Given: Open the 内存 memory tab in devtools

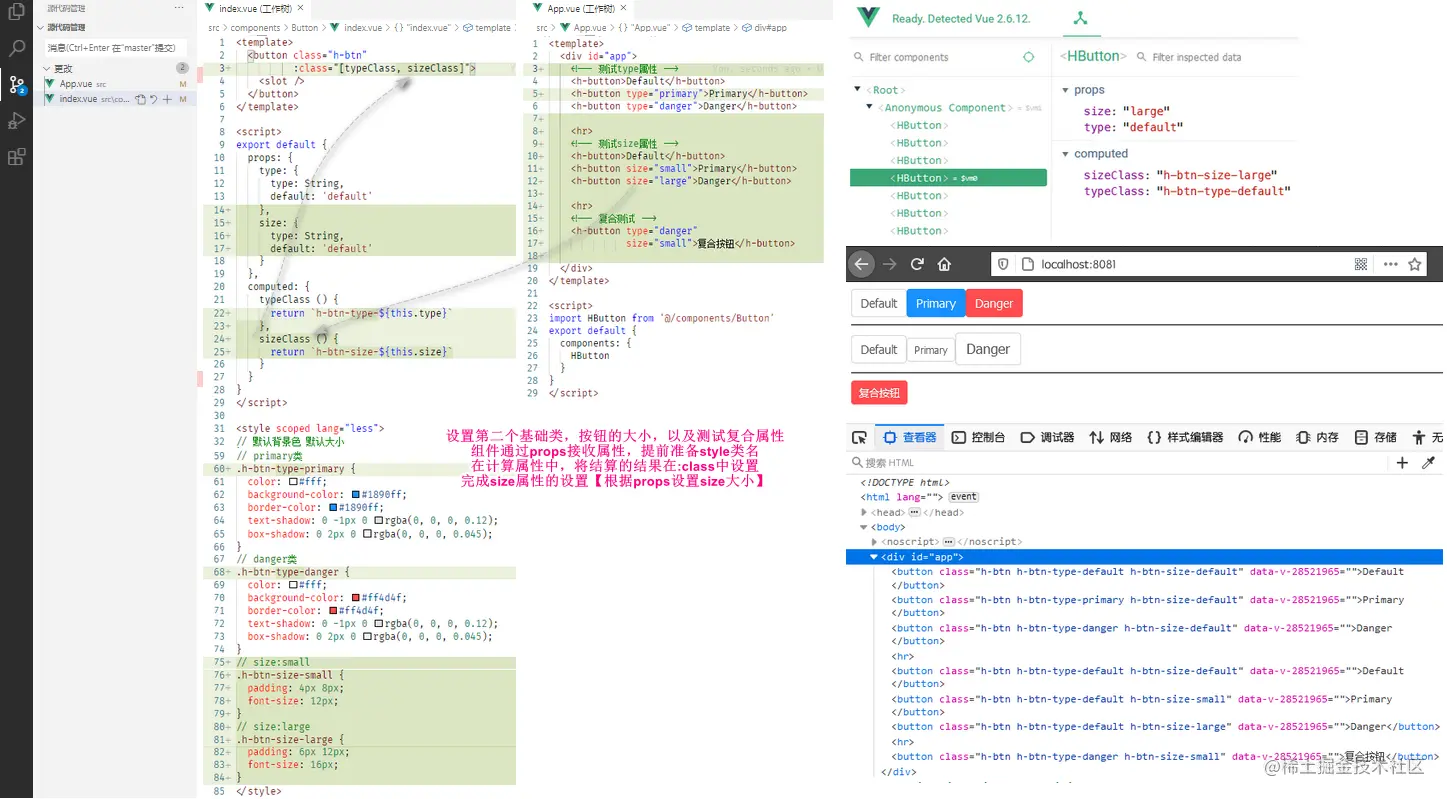Looking at the screenshot, I should pyautogui.click(x=1318, y=437).
